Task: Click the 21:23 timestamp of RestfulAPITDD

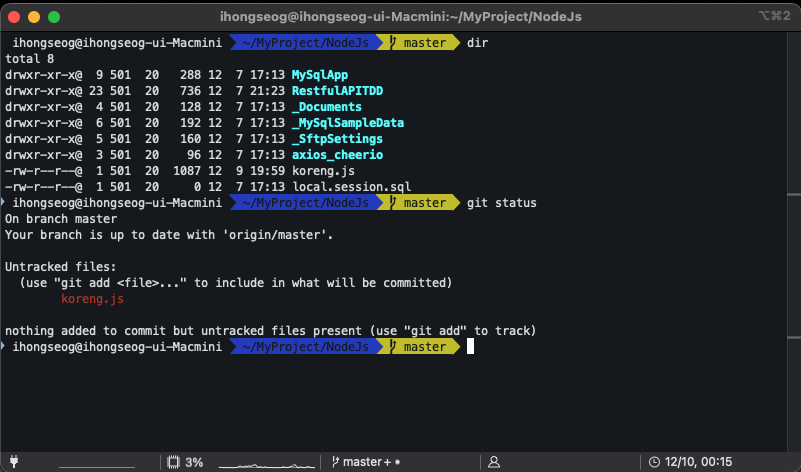Action: (x=267, y=91)
